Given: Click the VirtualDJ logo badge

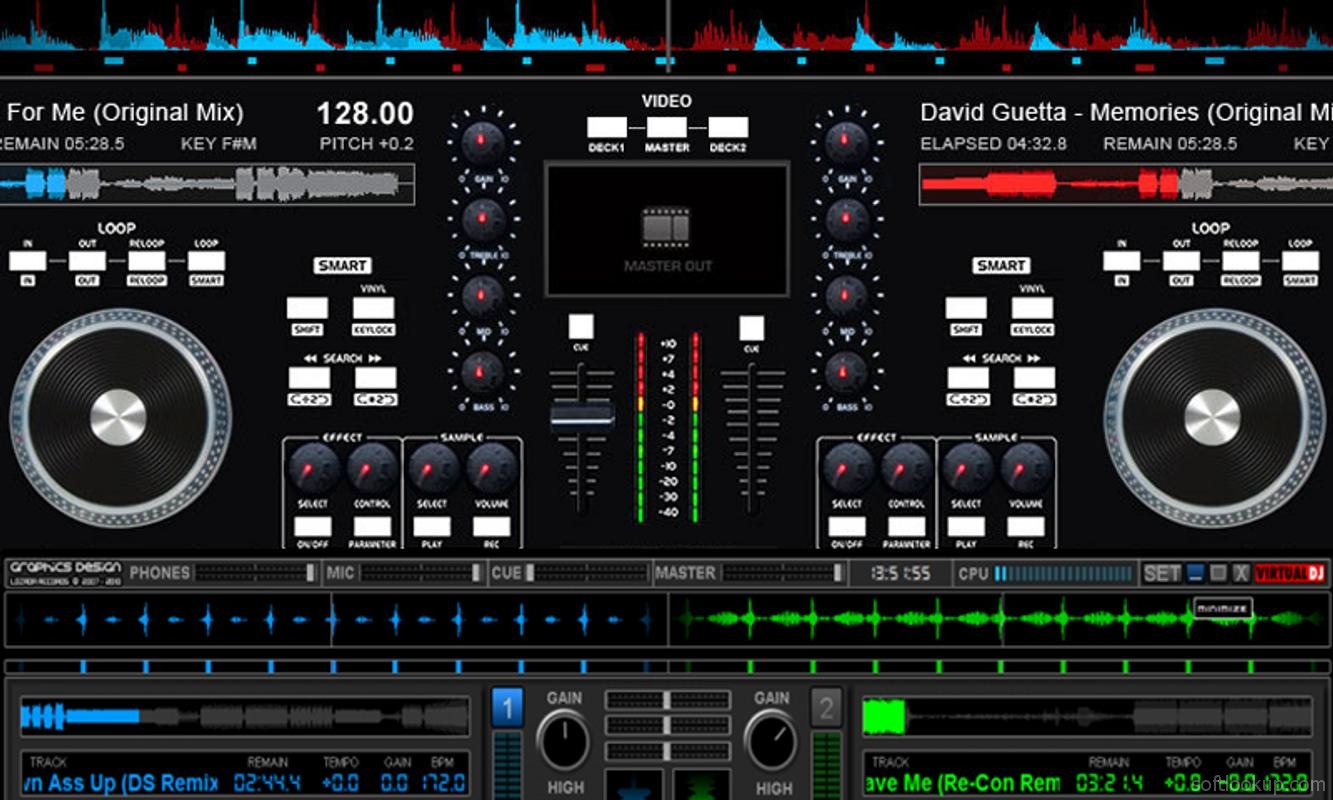Looking at the screenshot, I should click(1289, 573).
